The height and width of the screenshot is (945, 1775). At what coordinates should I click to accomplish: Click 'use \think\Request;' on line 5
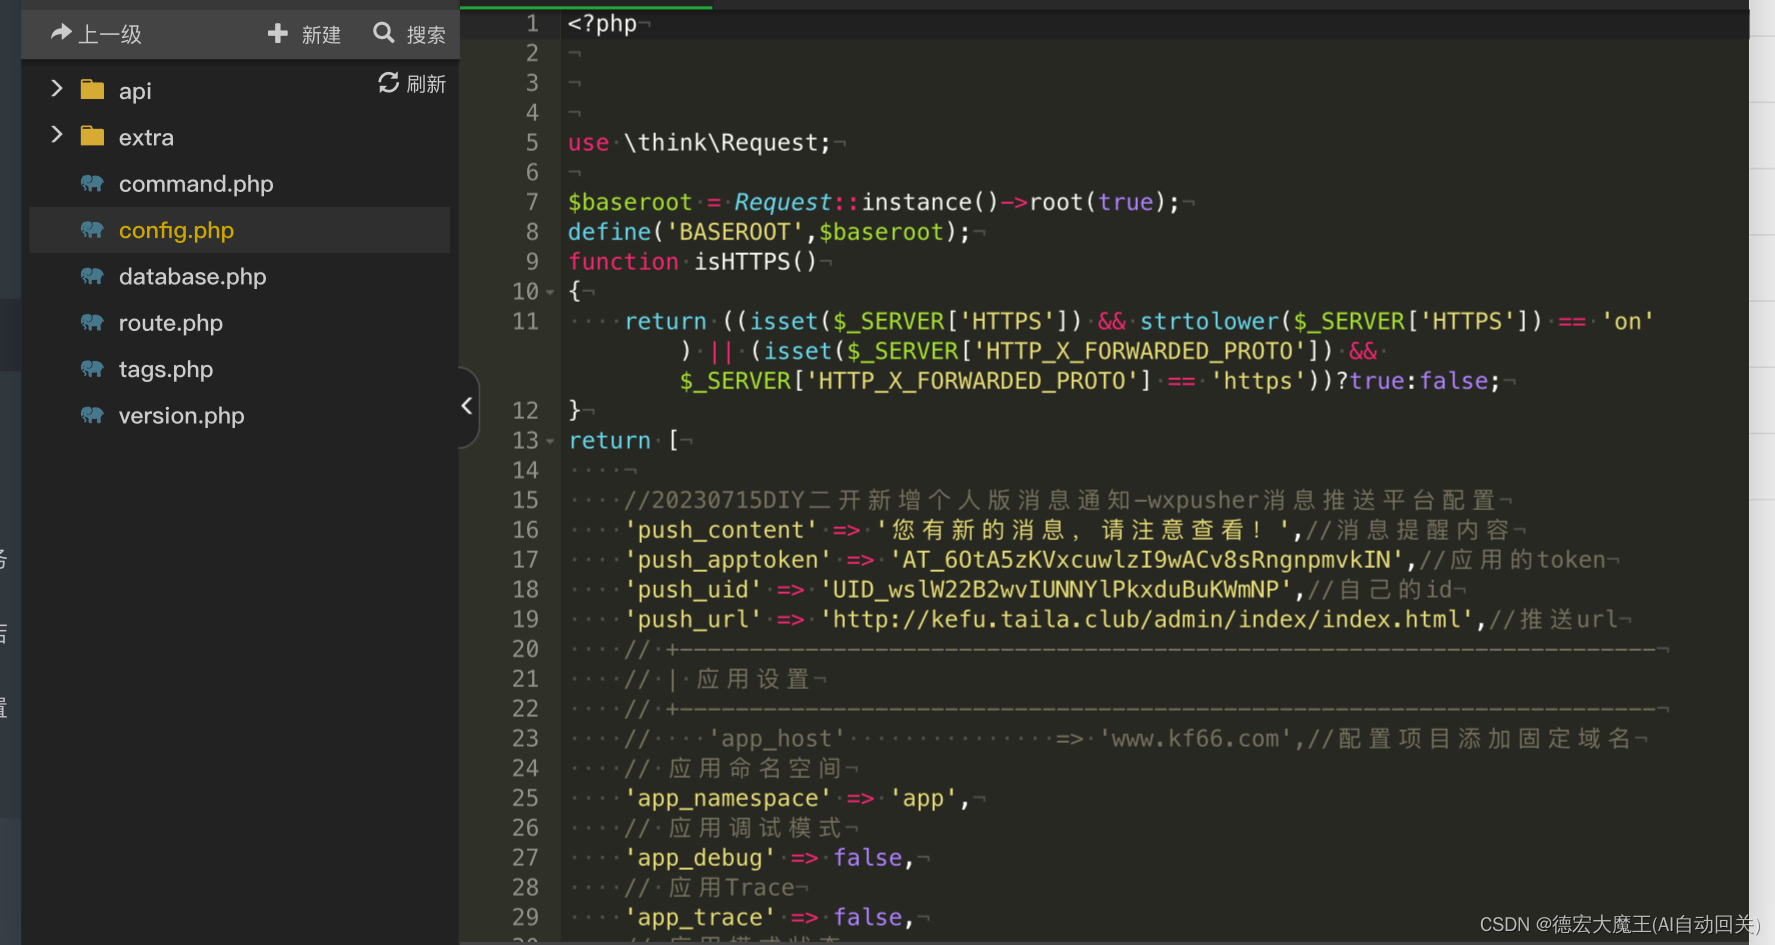[x=699, y=143]
